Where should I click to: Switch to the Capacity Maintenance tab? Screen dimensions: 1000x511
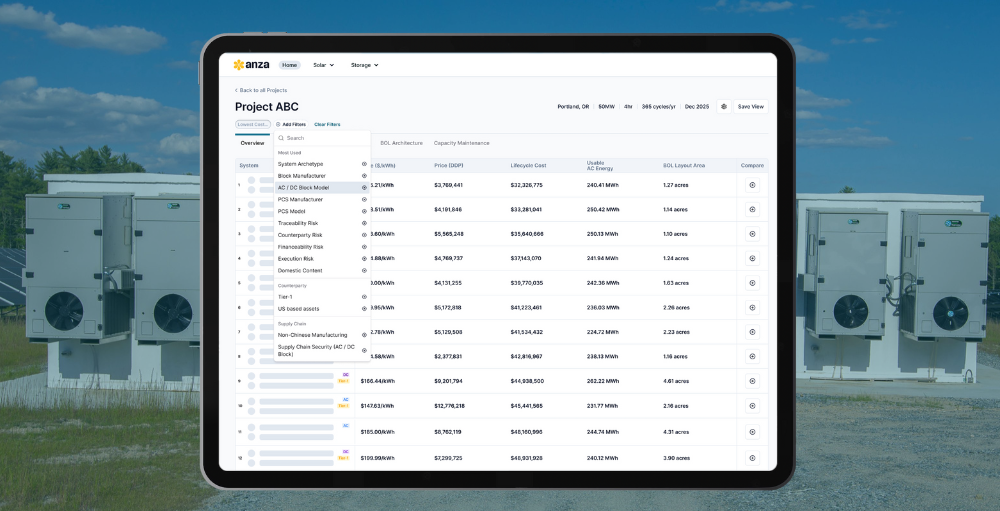(461, 143)
